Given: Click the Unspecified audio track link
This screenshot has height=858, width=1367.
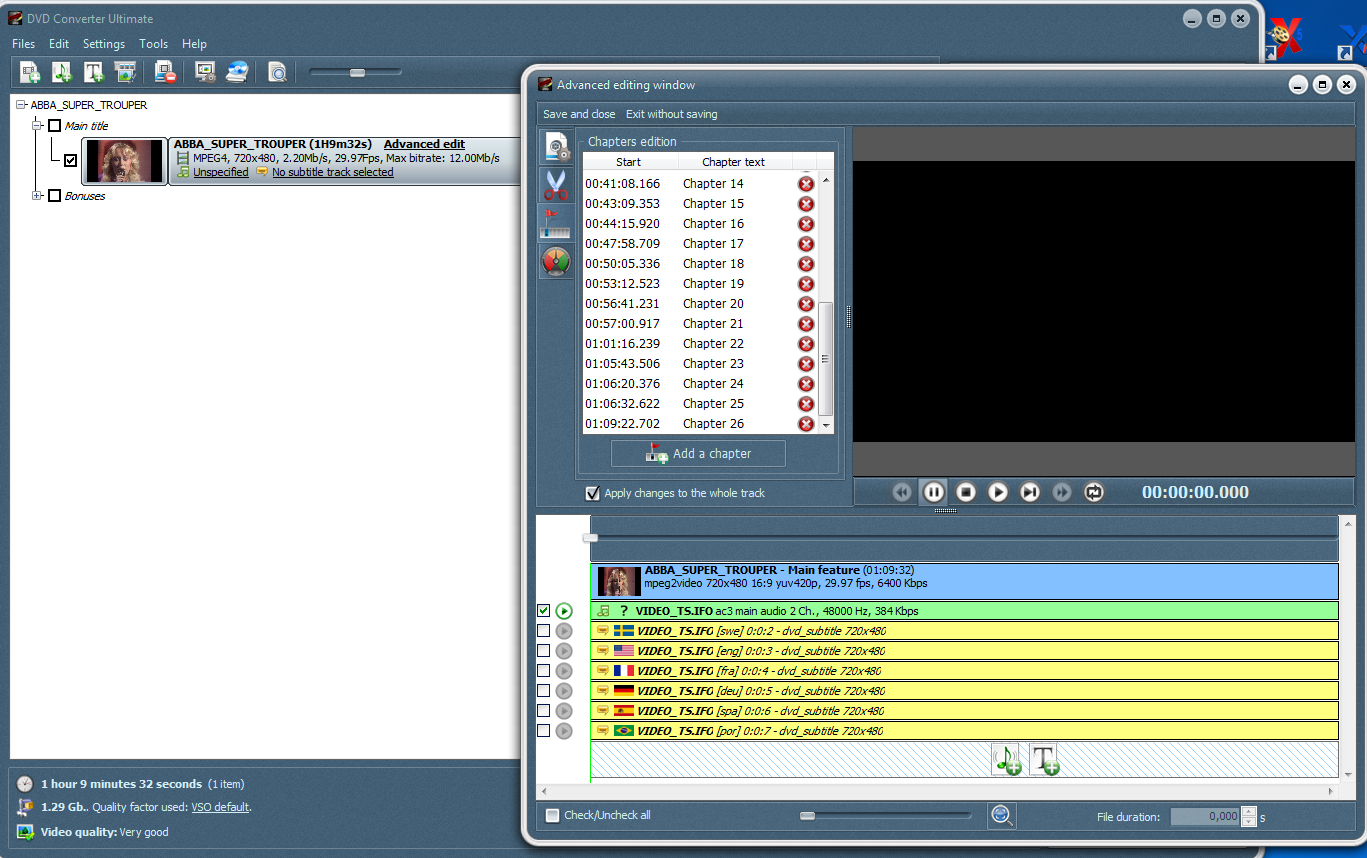Looking at the screenshot, I should (221, 172).
